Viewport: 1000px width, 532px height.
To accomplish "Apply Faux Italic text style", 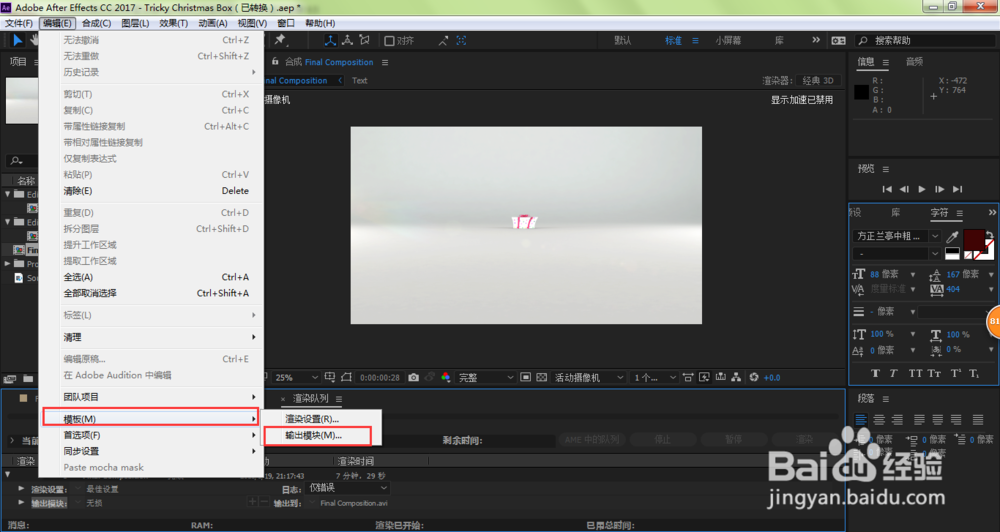I will [893, 374].
